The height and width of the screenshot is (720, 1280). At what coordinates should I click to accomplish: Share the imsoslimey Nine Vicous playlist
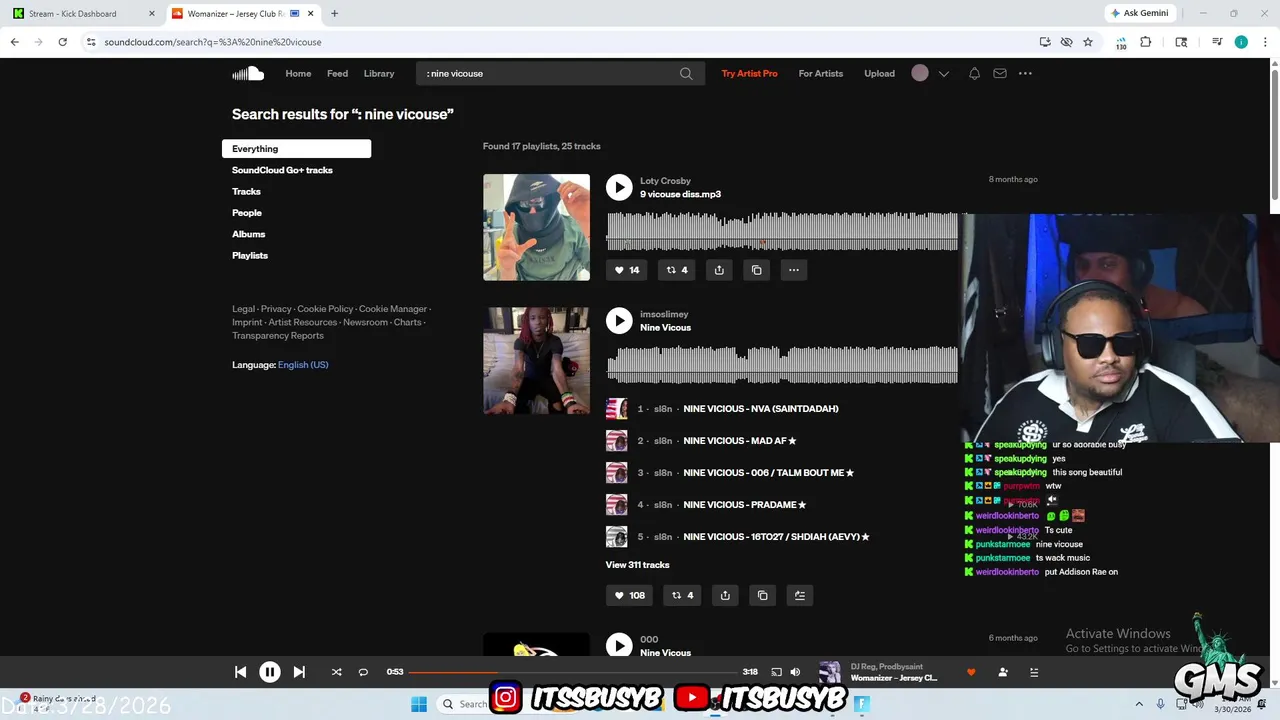pyautogui.click(x=725, y=595)
